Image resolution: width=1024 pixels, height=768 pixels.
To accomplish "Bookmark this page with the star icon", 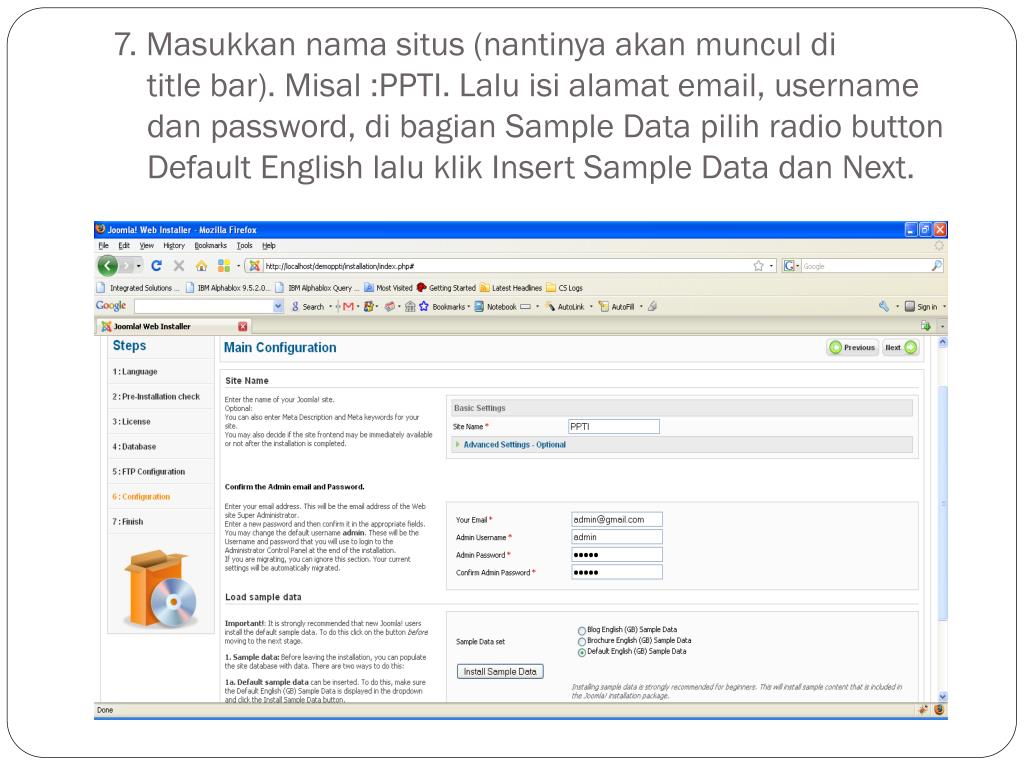I will [758, 266].
